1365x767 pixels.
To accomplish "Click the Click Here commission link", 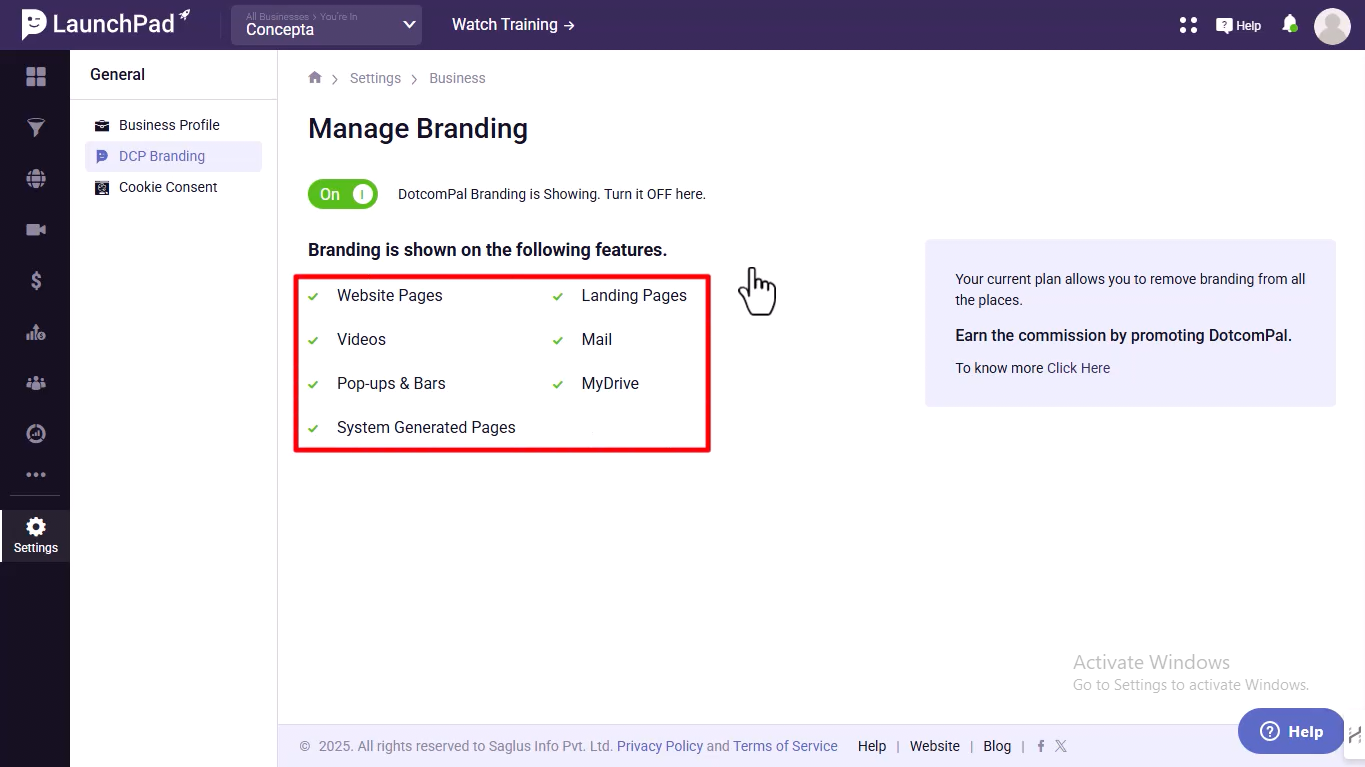I will click(1078, 368).
